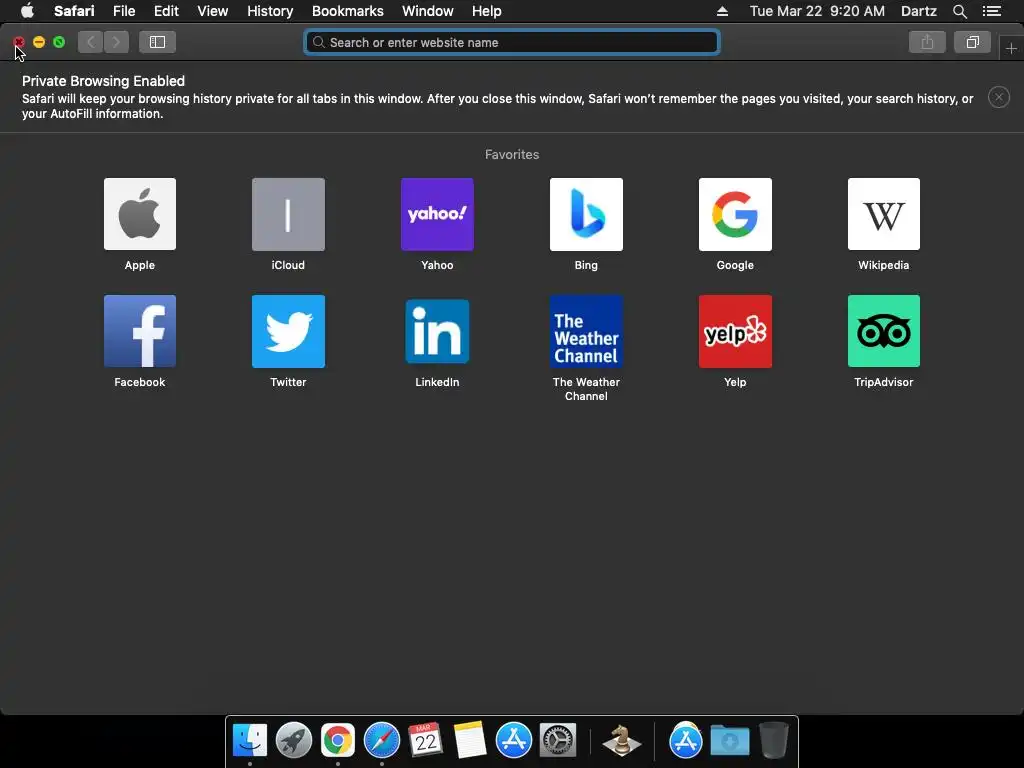Click the Private Browsing Enabled heading
1024x768 pixels.
click(x=103, y=81)
